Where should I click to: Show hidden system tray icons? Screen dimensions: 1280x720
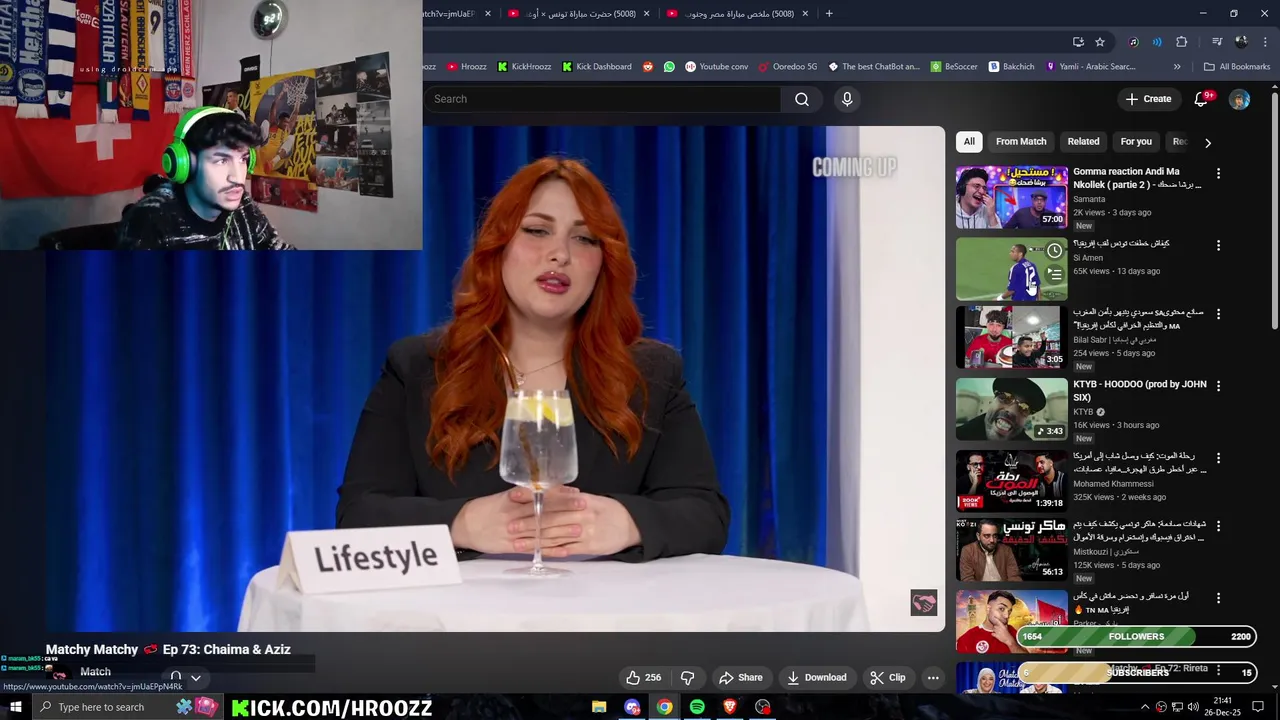pyautogui.click(x=1145, y=707)
